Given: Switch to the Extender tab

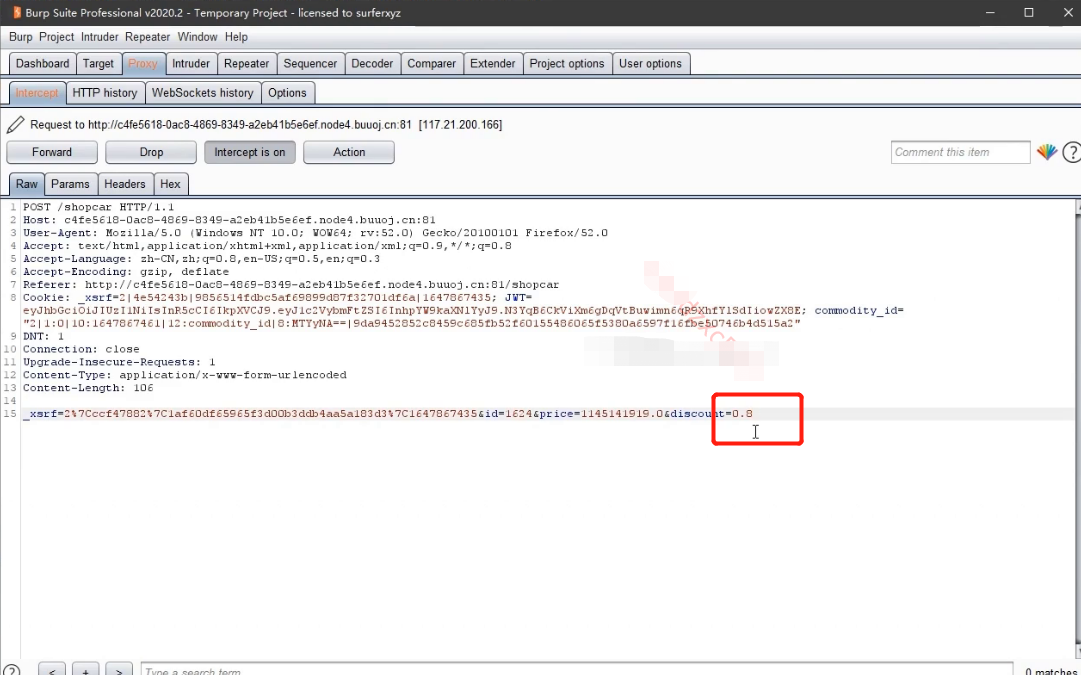Looking at the screenshot, I should (492, 63).
